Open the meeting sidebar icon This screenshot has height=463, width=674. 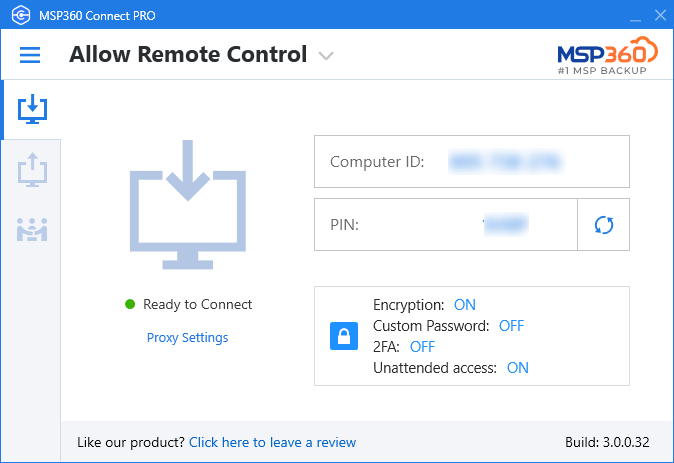32,230
